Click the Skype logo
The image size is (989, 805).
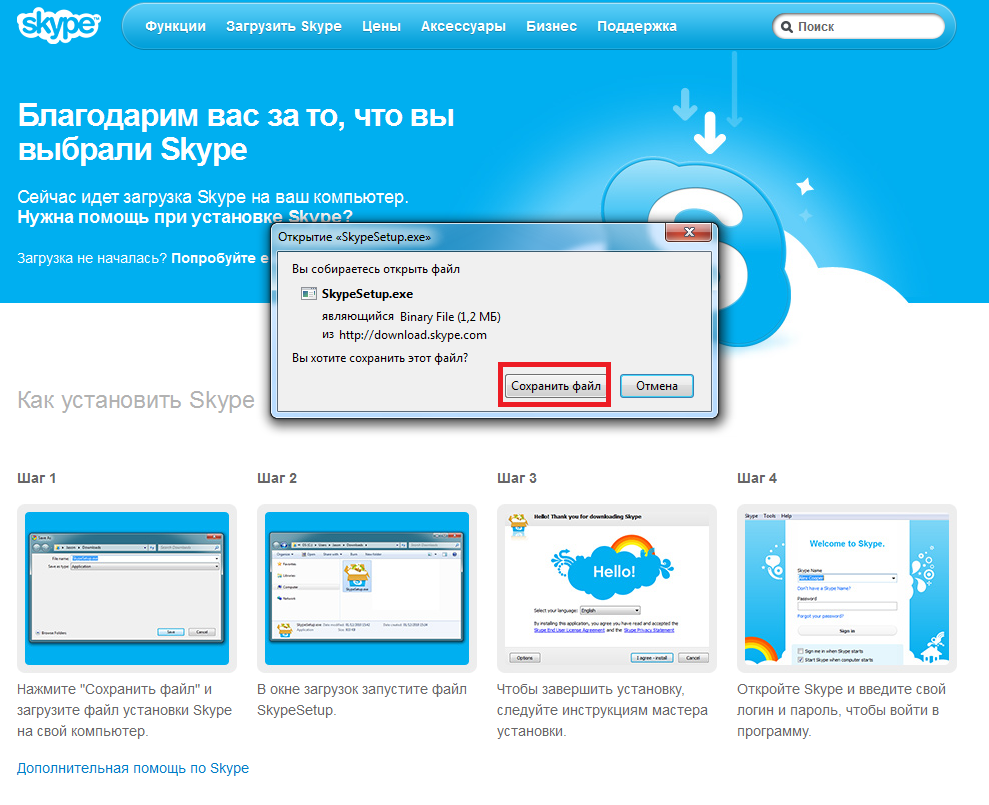click(59, 26)
